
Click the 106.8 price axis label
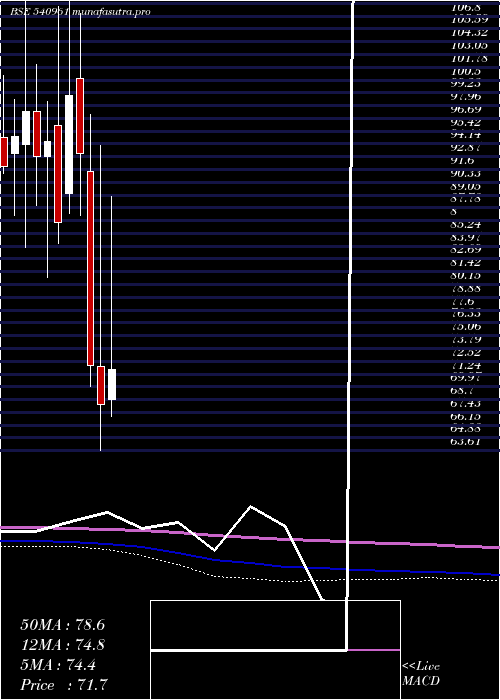(467, 8)
